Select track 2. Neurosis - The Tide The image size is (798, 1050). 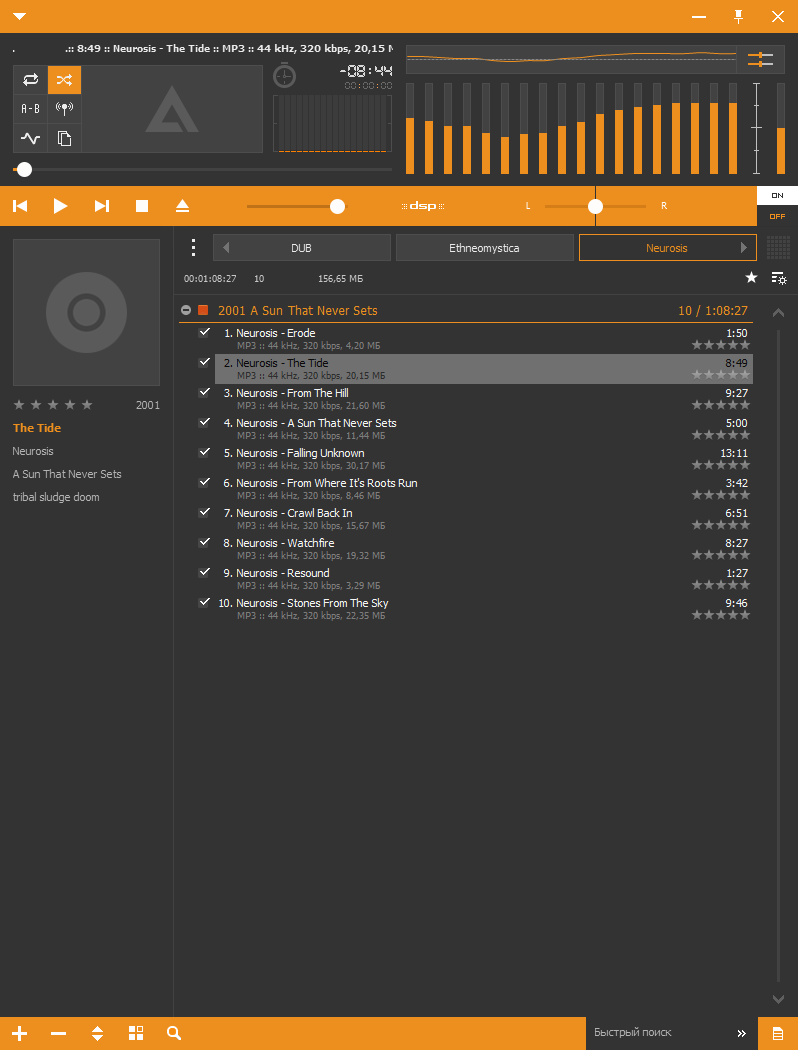(484, 369)
